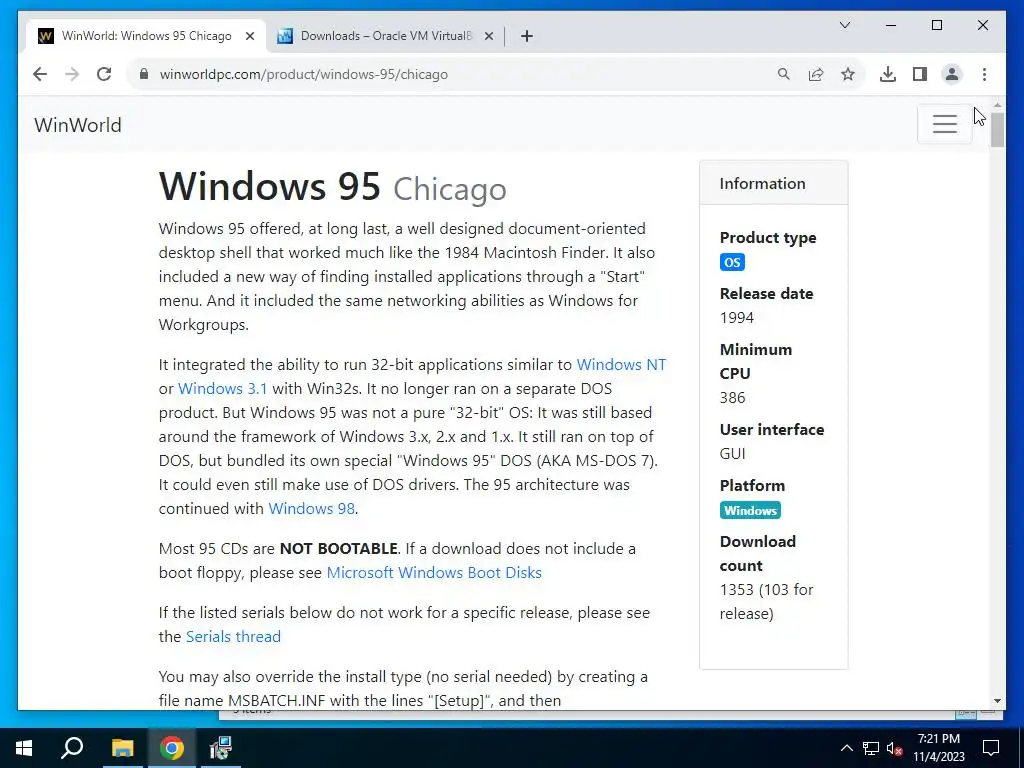Screen dimensions: 1024x768
Task: Open the notification center icon
Action: click(991, 748)
